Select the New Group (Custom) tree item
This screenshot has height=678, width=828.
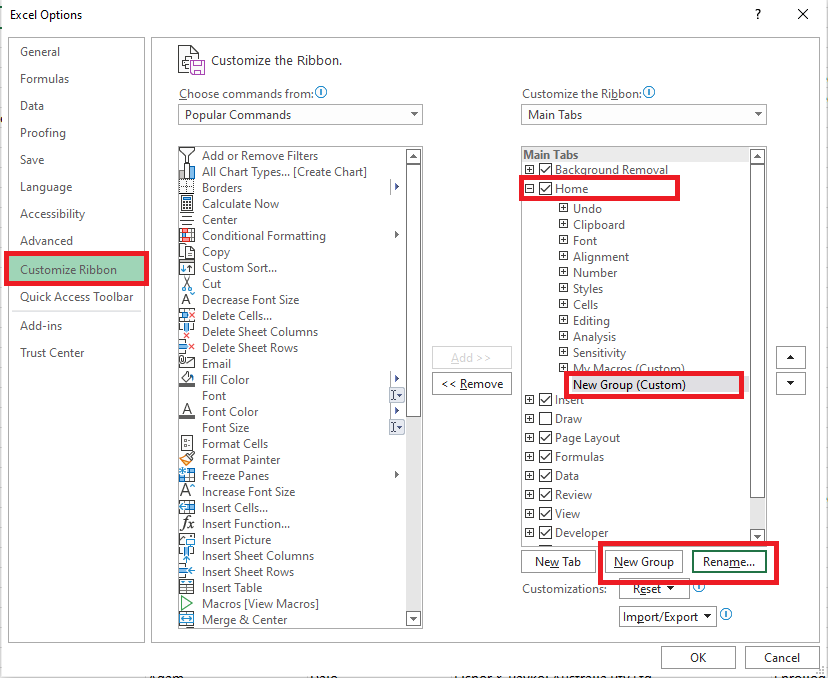(629, 385)
